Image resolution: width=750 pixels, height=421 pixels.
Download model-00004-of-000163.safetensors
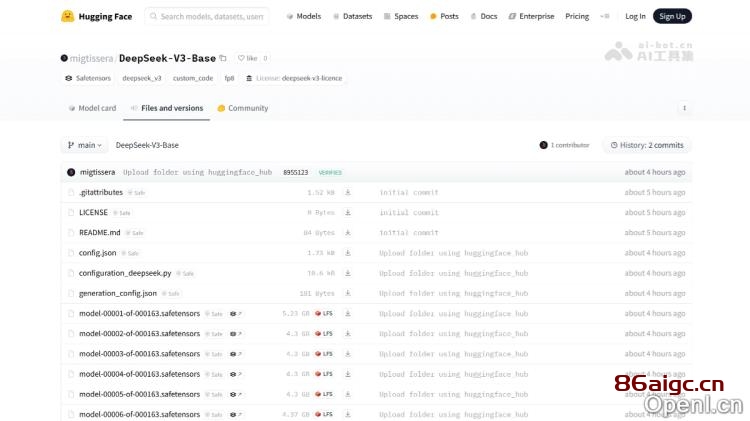[348, 374]
